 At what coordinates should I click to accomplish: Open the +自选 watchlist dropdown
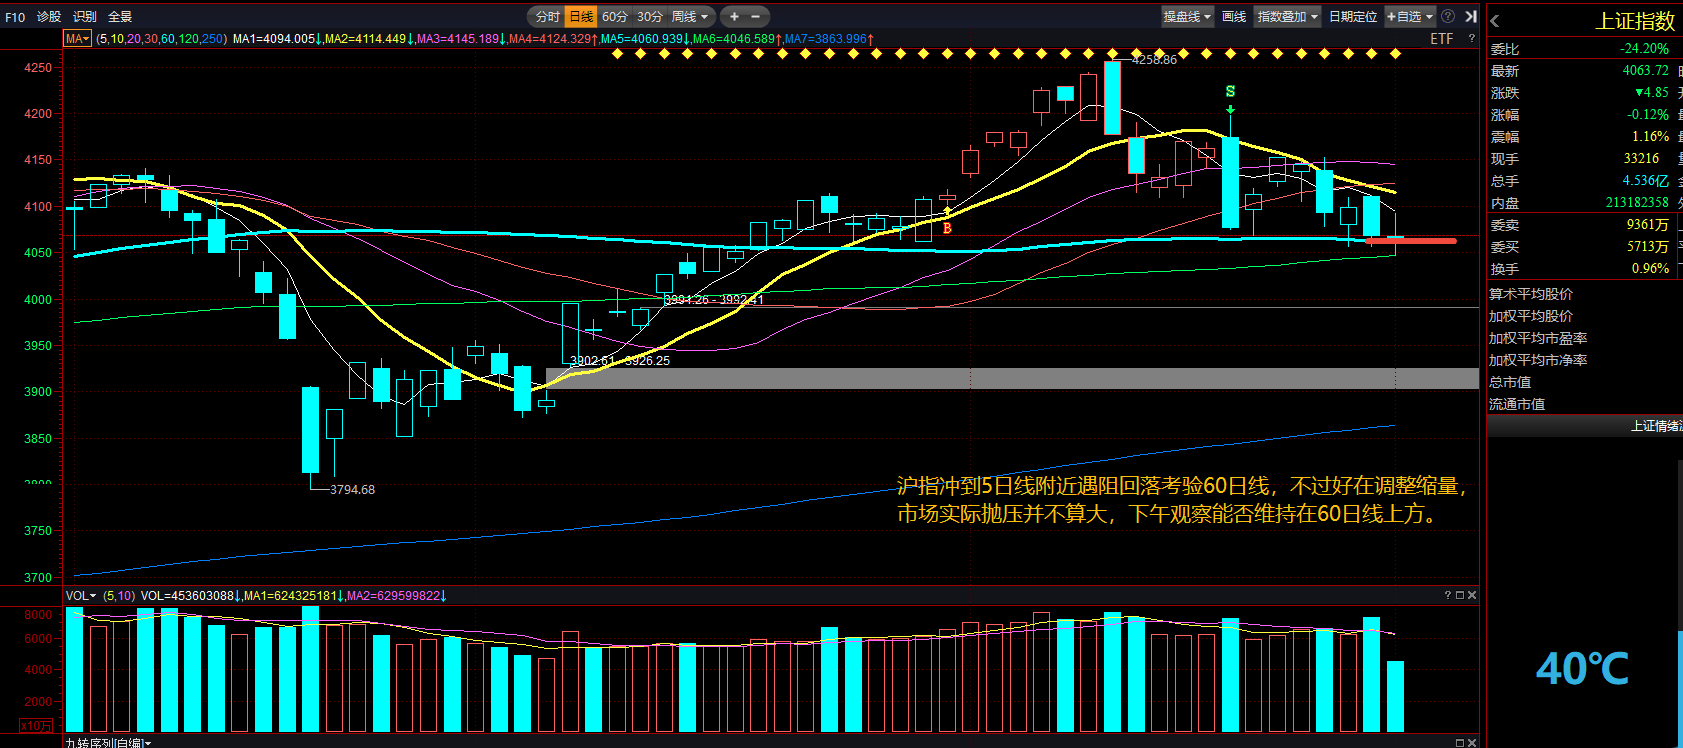tap(1410, 17)
